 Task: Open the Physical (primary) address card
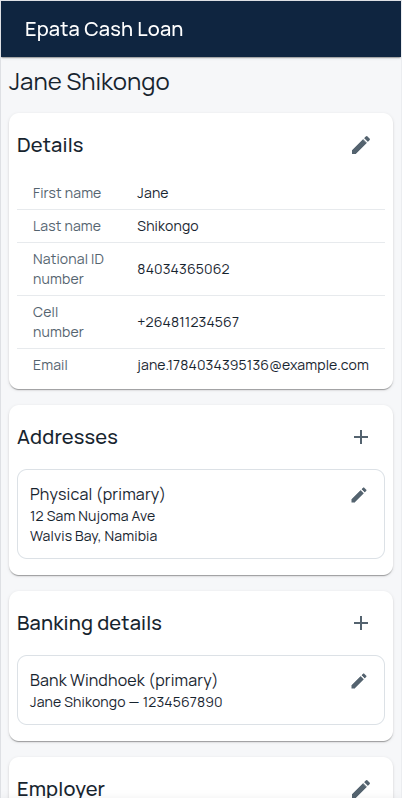(201, 514)
